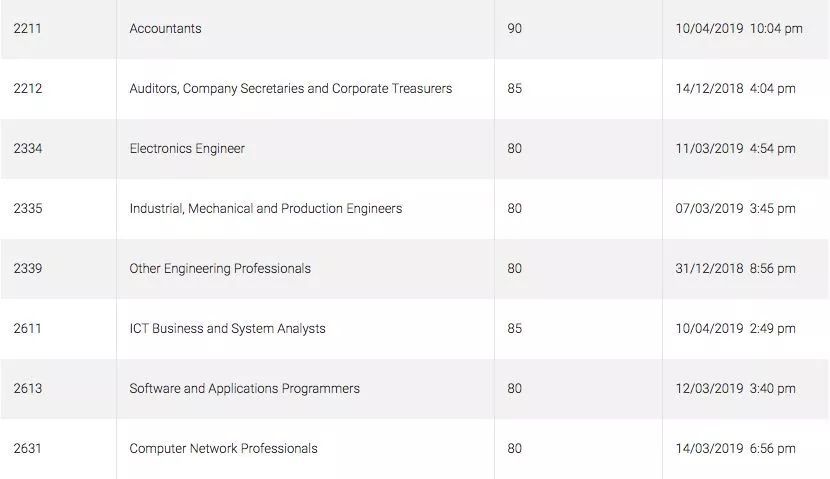Click date 14/12/2018 4:04 pm
Image resolution: width=830 pixels, height=479 pixels.
pyautogui.click(x=735, y=88)
